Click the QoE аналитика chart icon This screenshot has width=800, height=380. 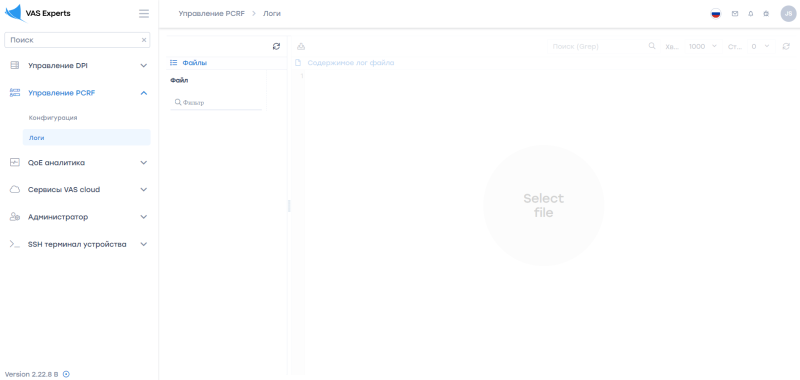pos(15,163)
